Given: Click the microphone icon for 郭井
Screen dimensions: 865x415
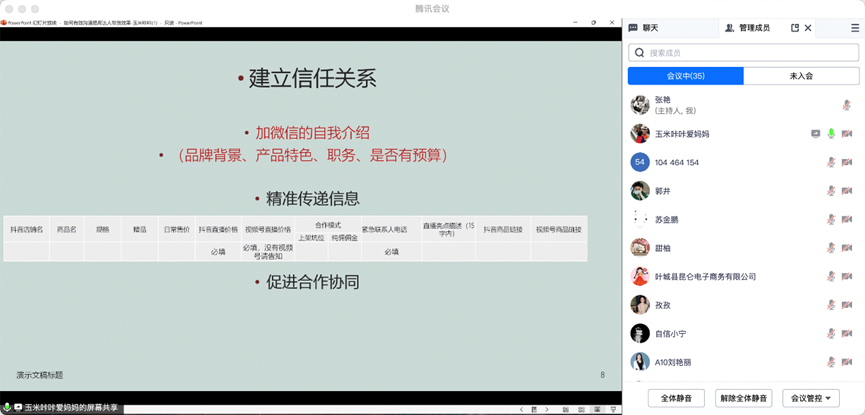Looking at the screenshot, I should coord(831,191).
